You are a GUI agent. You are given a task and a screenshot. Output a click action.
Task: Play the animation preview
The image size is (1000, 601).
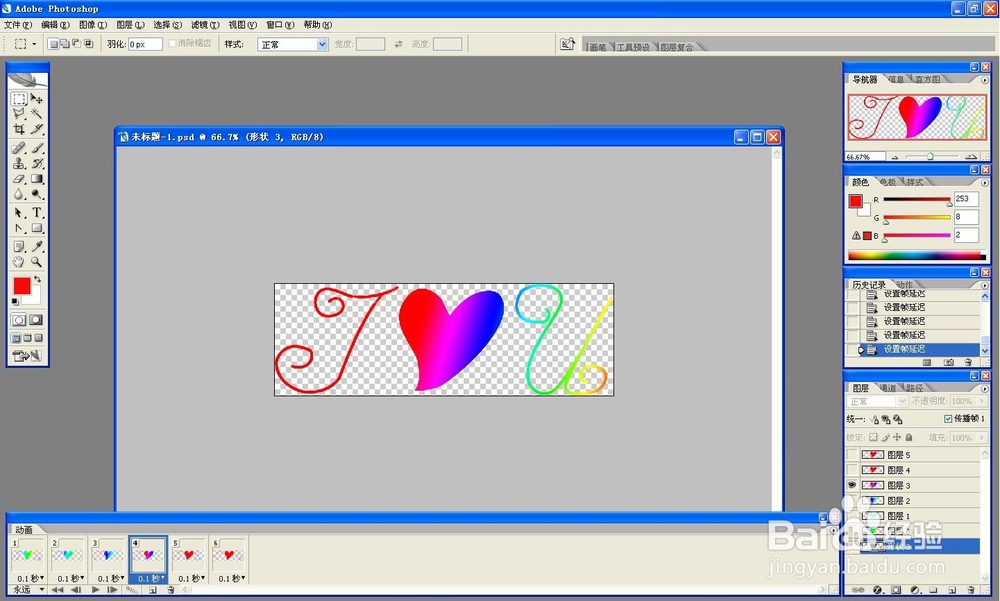click(x=95, y=590)
